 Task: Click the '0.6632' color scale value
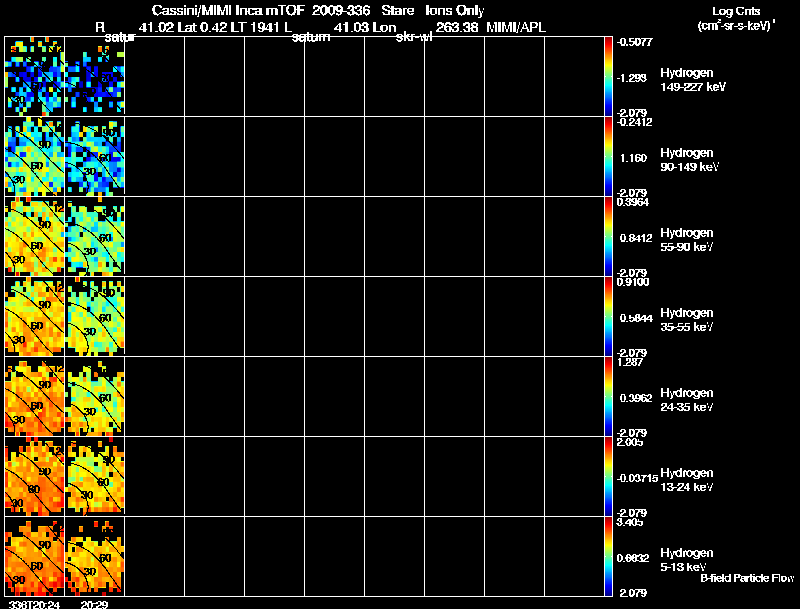click(633, 559)
